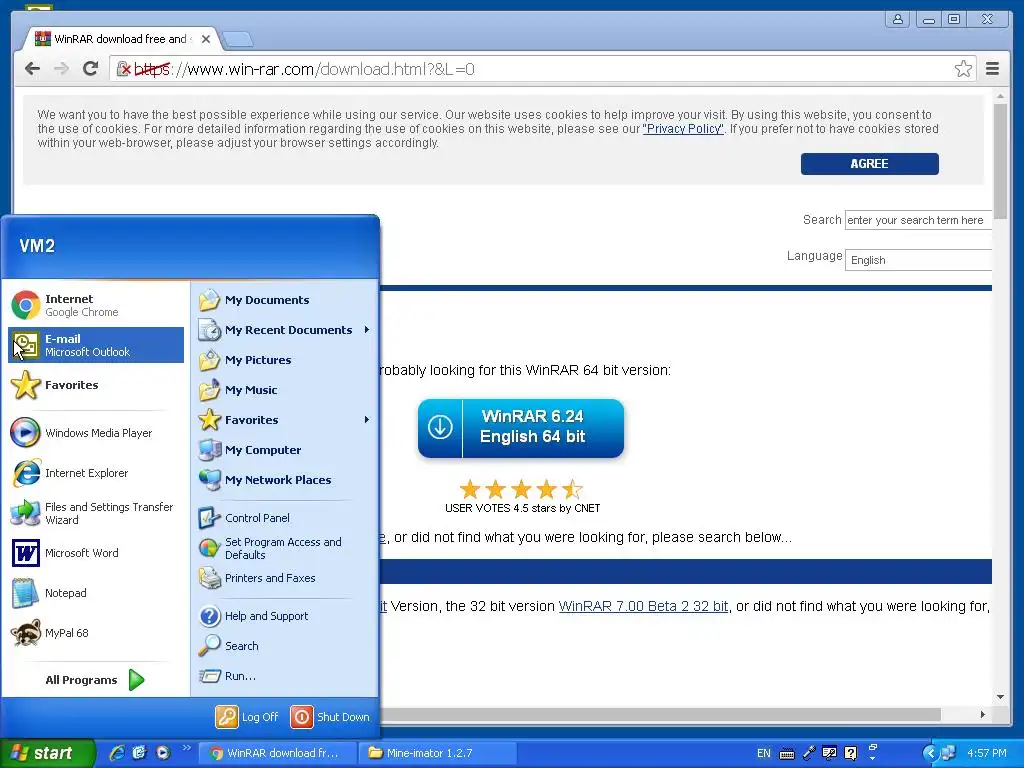Close the WinRAR download tab
Viewport: 1024px width, 768px height.
206,39
